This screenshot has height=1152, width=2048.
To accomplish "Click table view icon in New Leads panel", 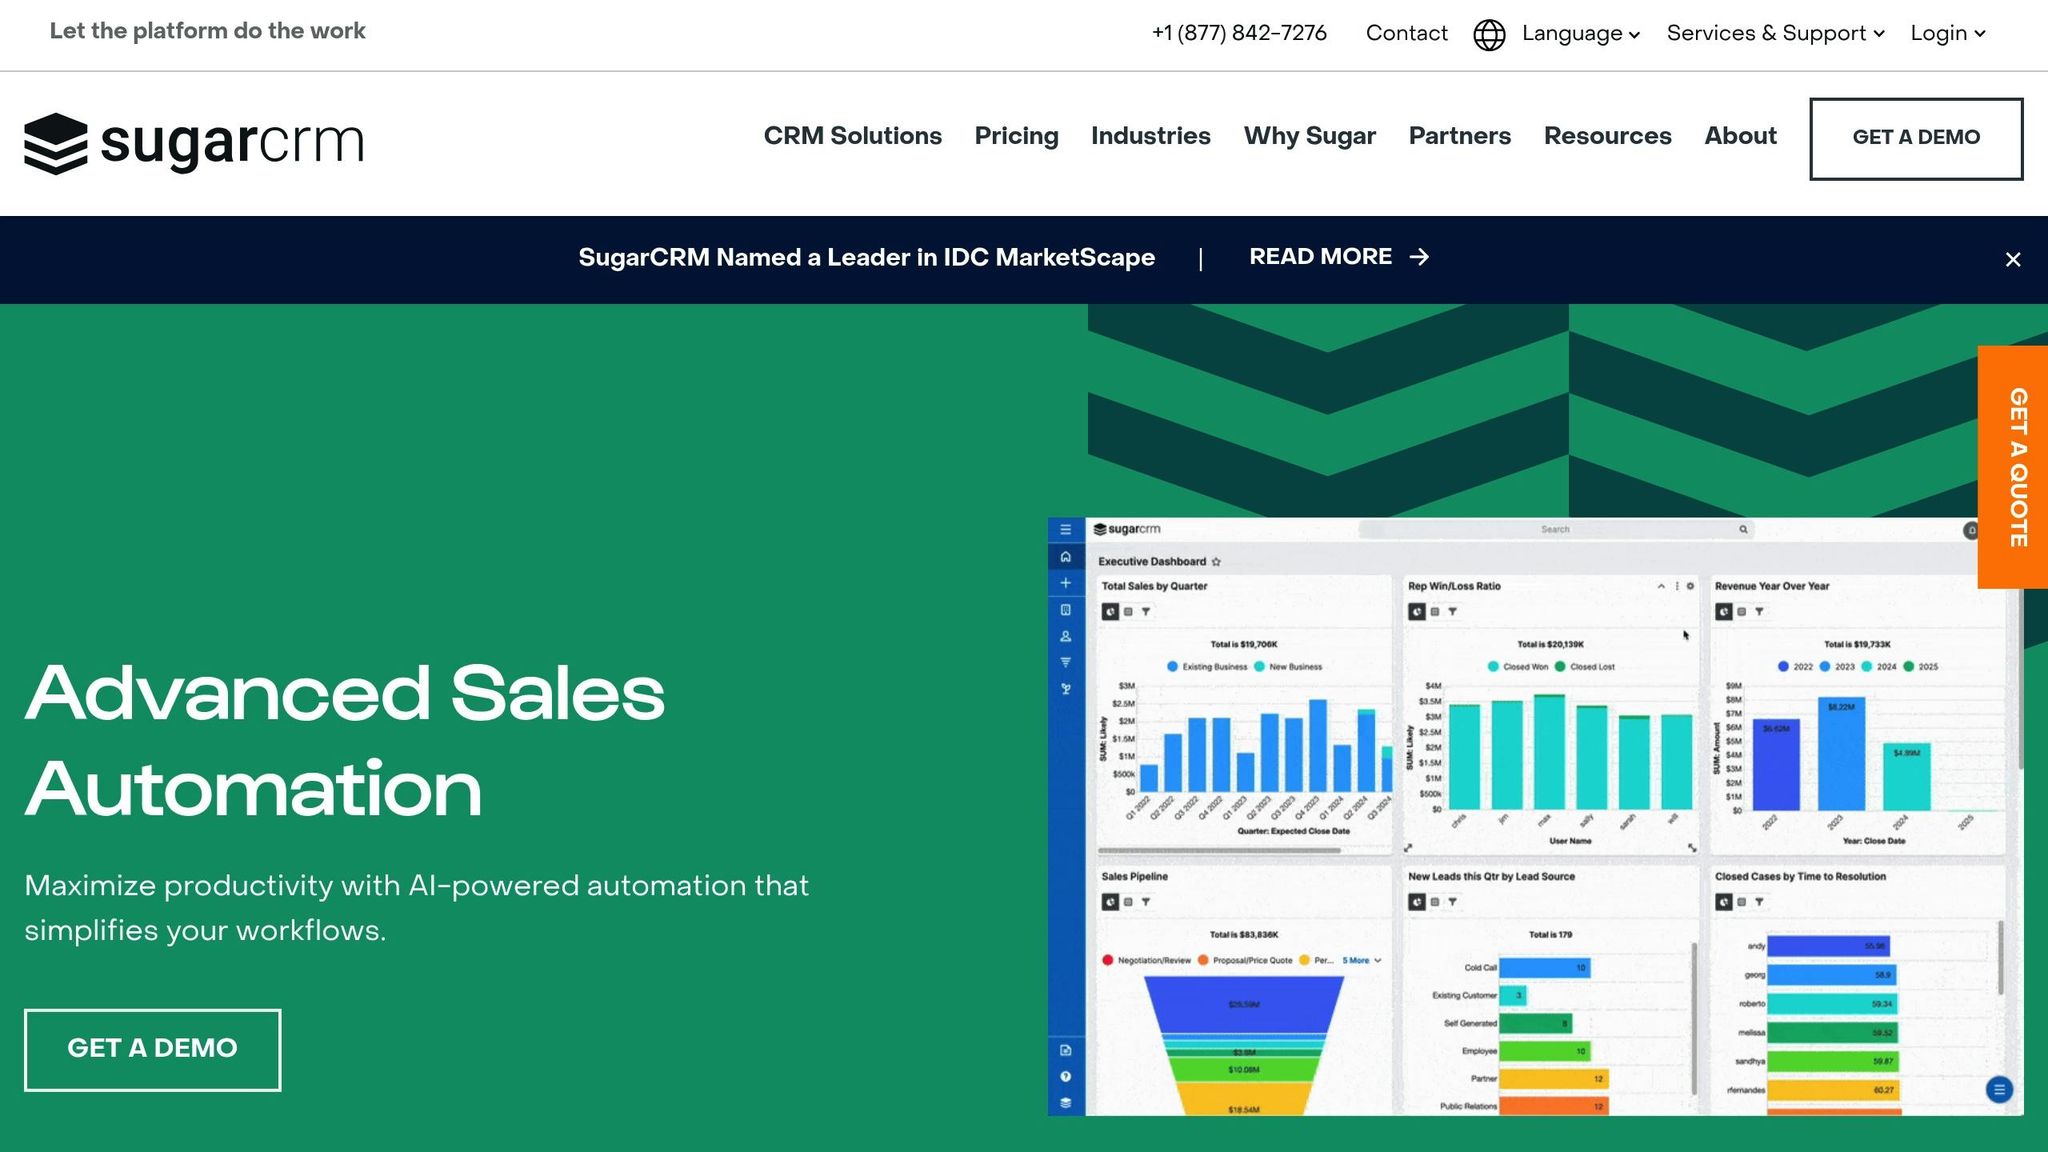I will pyautogui.click(x=1435, y=902).
